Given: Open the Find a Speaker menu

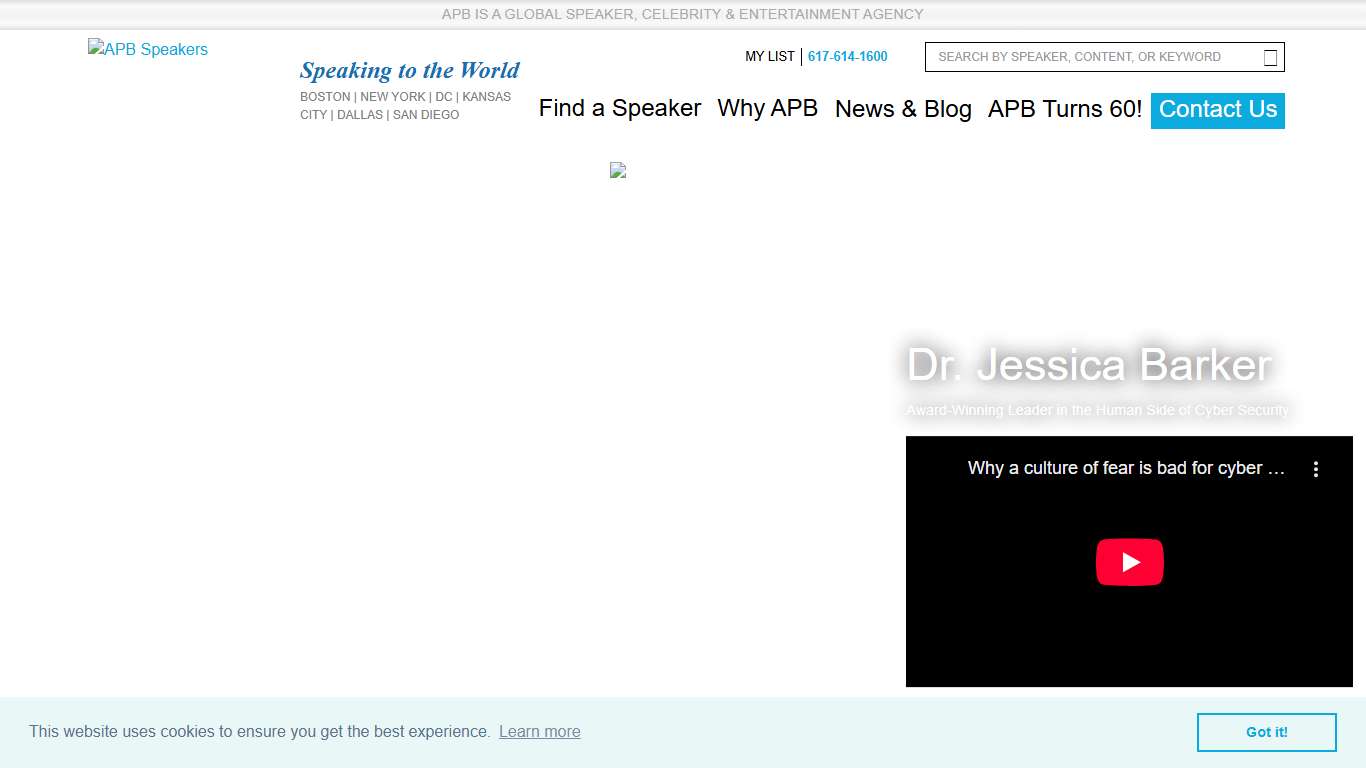Looking at the screenshot, I should point(620,109).
